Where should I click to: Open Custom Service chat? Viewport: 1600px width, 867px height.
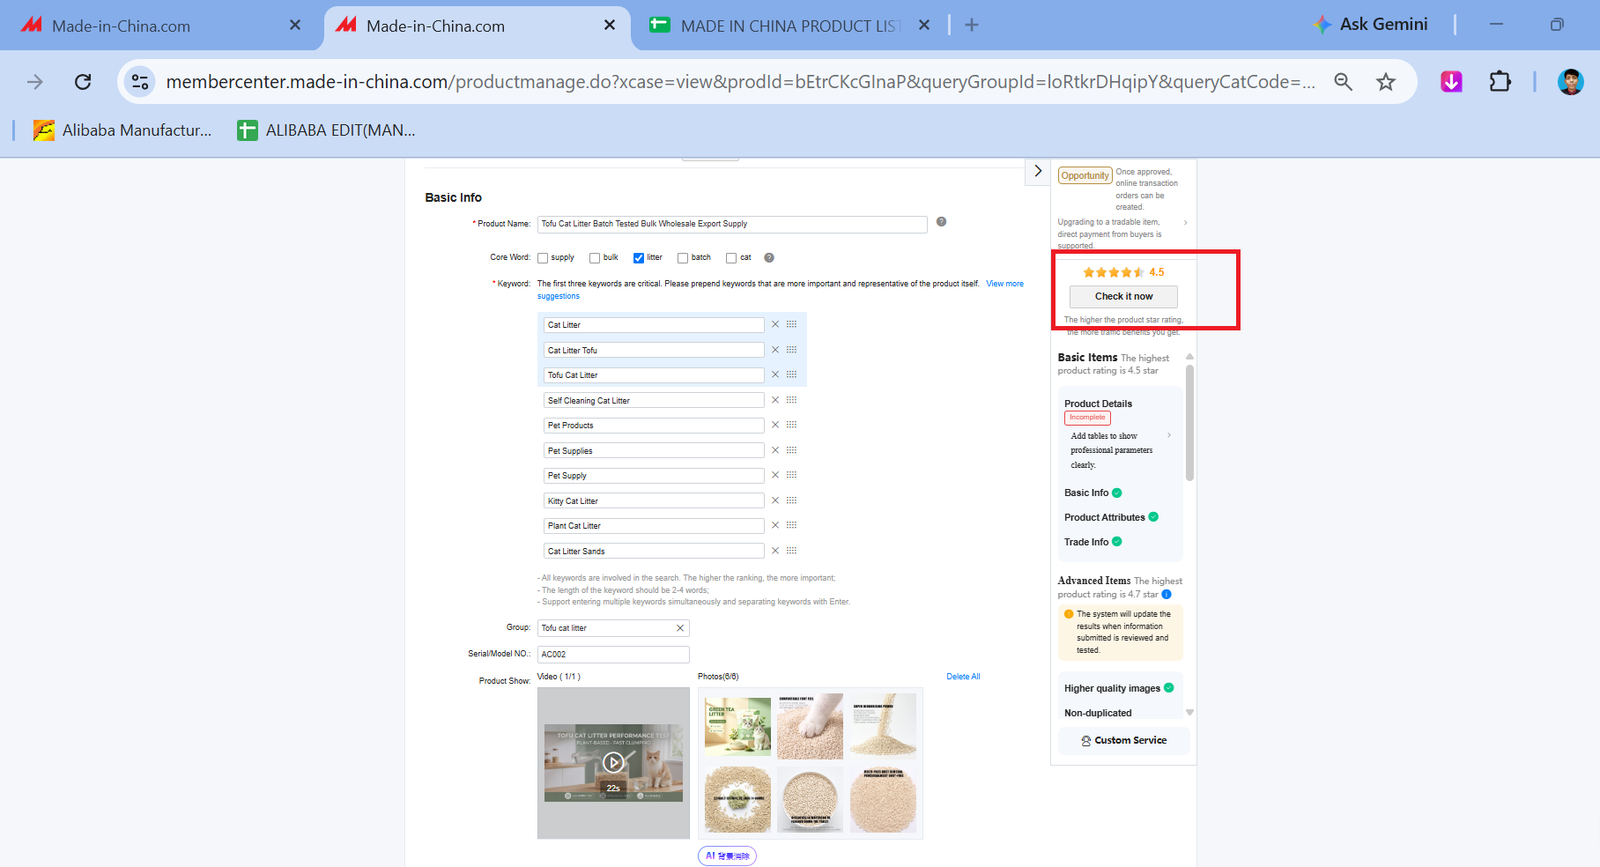click(x=1123, y=741)
